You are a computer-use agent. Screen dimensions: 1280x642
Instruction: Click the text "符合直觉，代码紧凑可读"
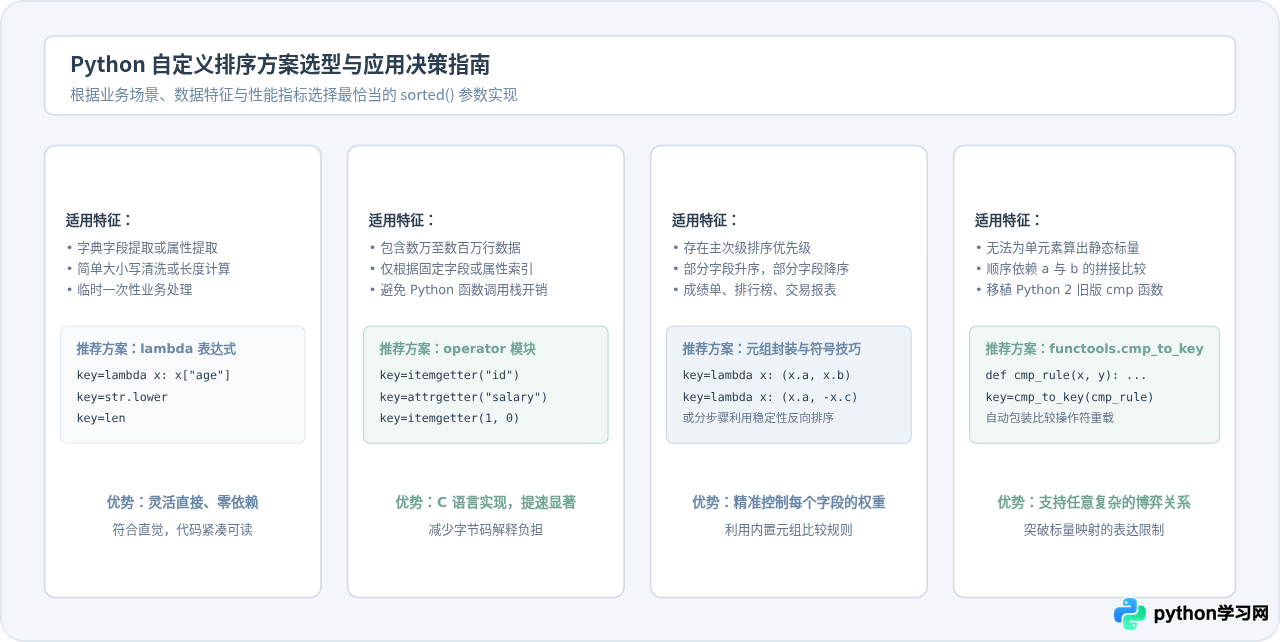(183, 530)
